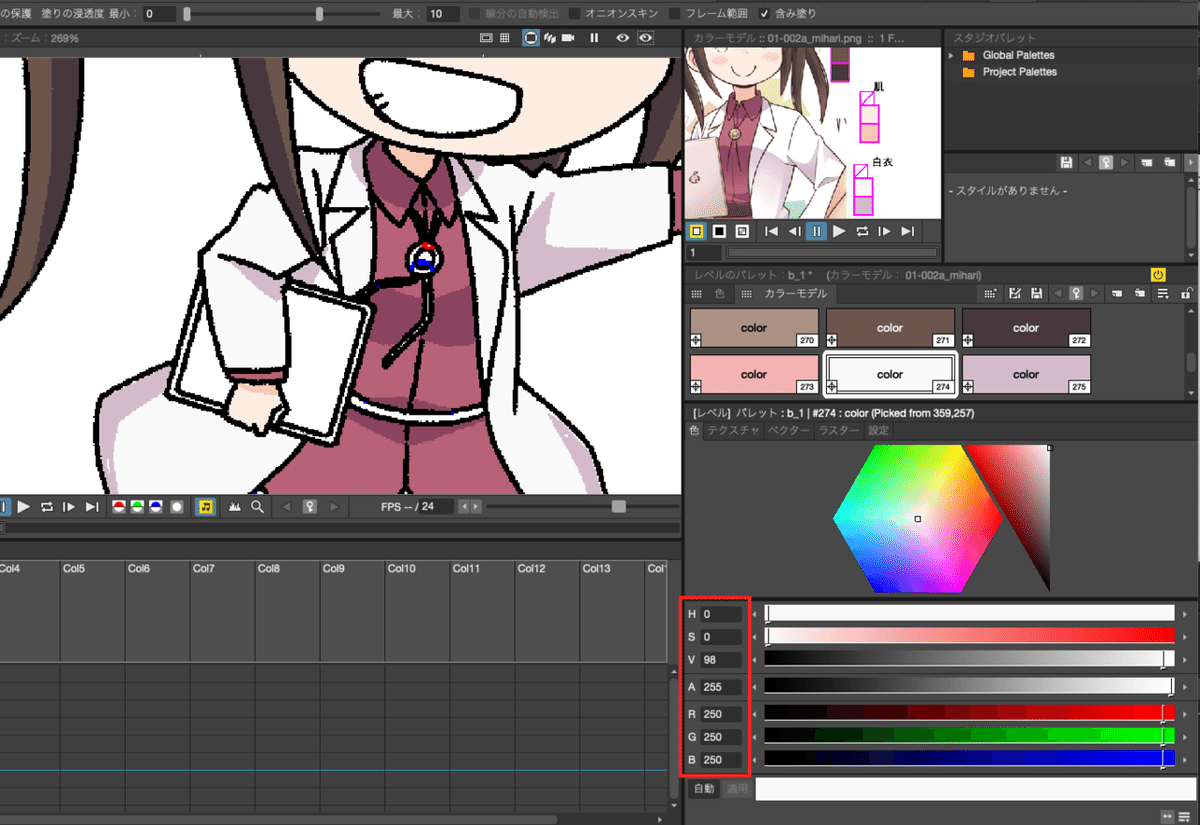Image resolution: width=1200 pixels, height=825 pixels.
Task: Select black background icon in color model viewer
Action: click(718, 231)
